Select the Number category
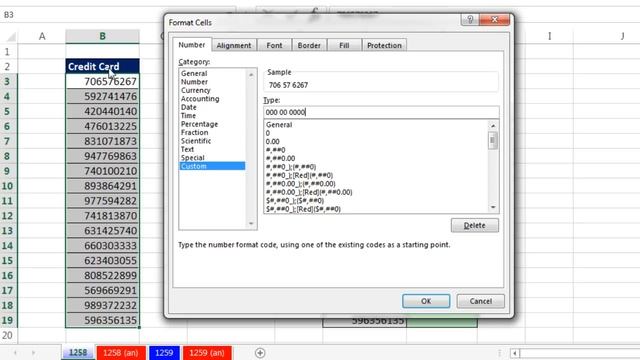640x360 pixels. 194,82
